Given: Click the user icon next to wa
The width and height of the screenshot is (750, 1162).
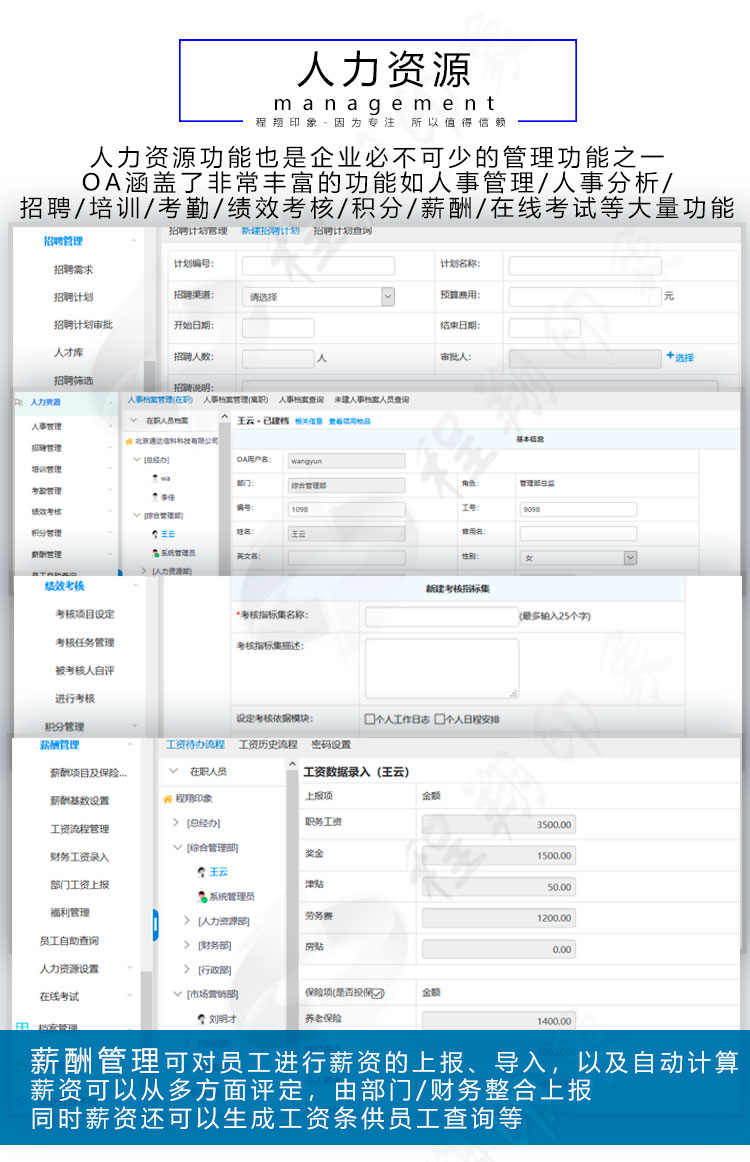Looking at the screenshot, I should click(x=155, y=479).
